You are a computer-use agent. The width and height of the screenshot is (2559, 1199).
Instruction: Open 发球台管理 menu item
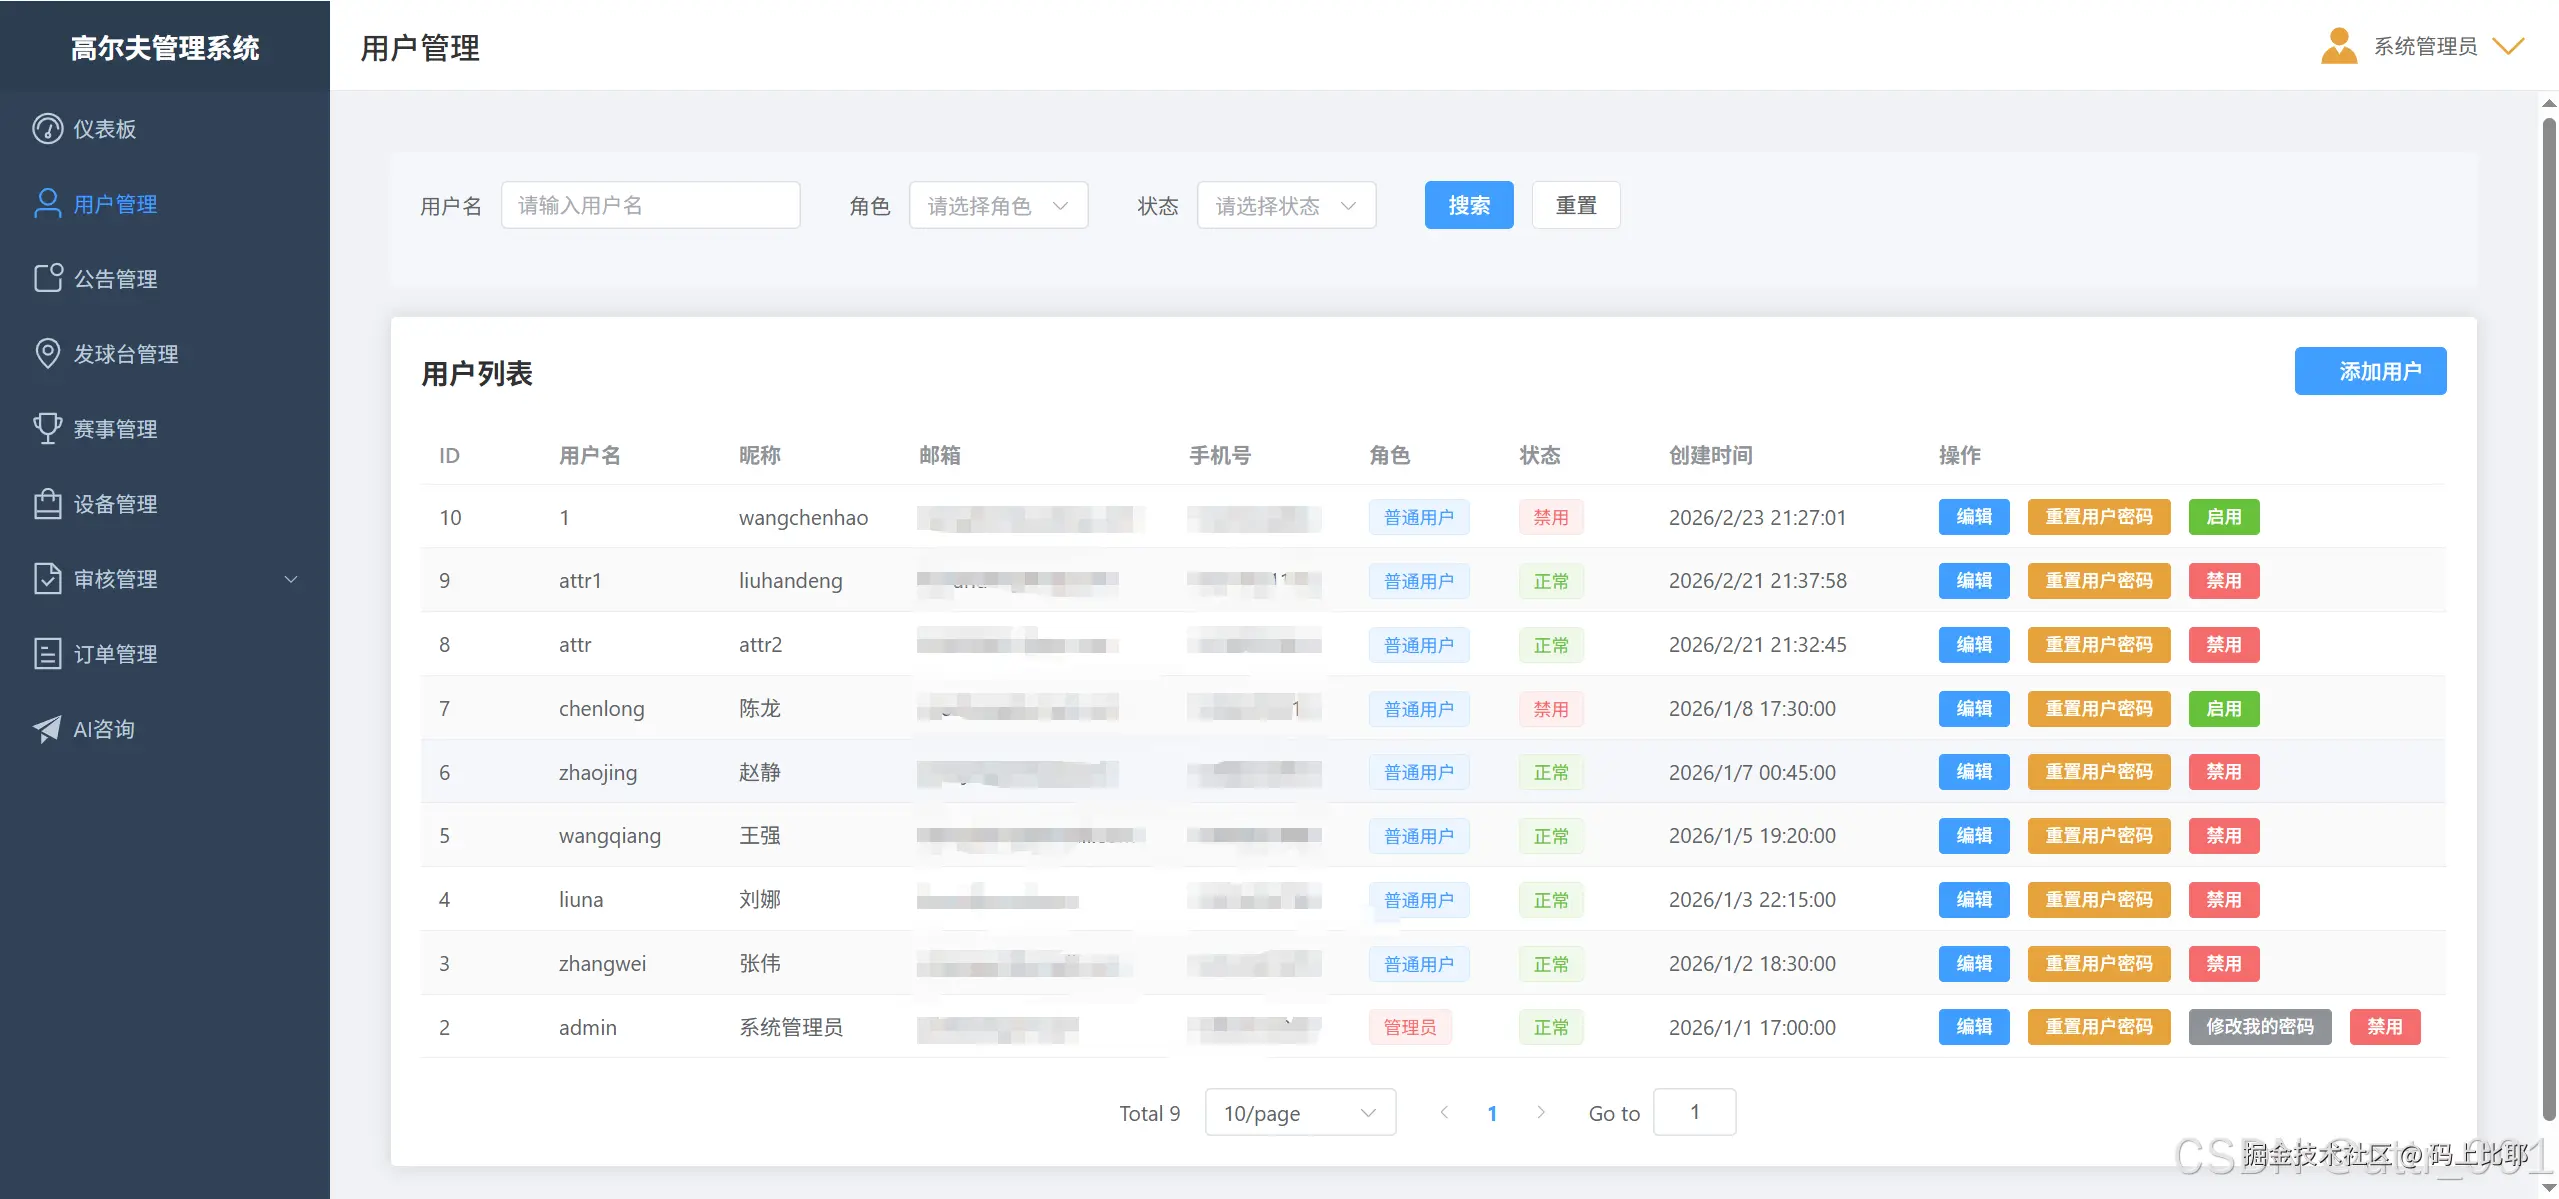tap(165, 354)
